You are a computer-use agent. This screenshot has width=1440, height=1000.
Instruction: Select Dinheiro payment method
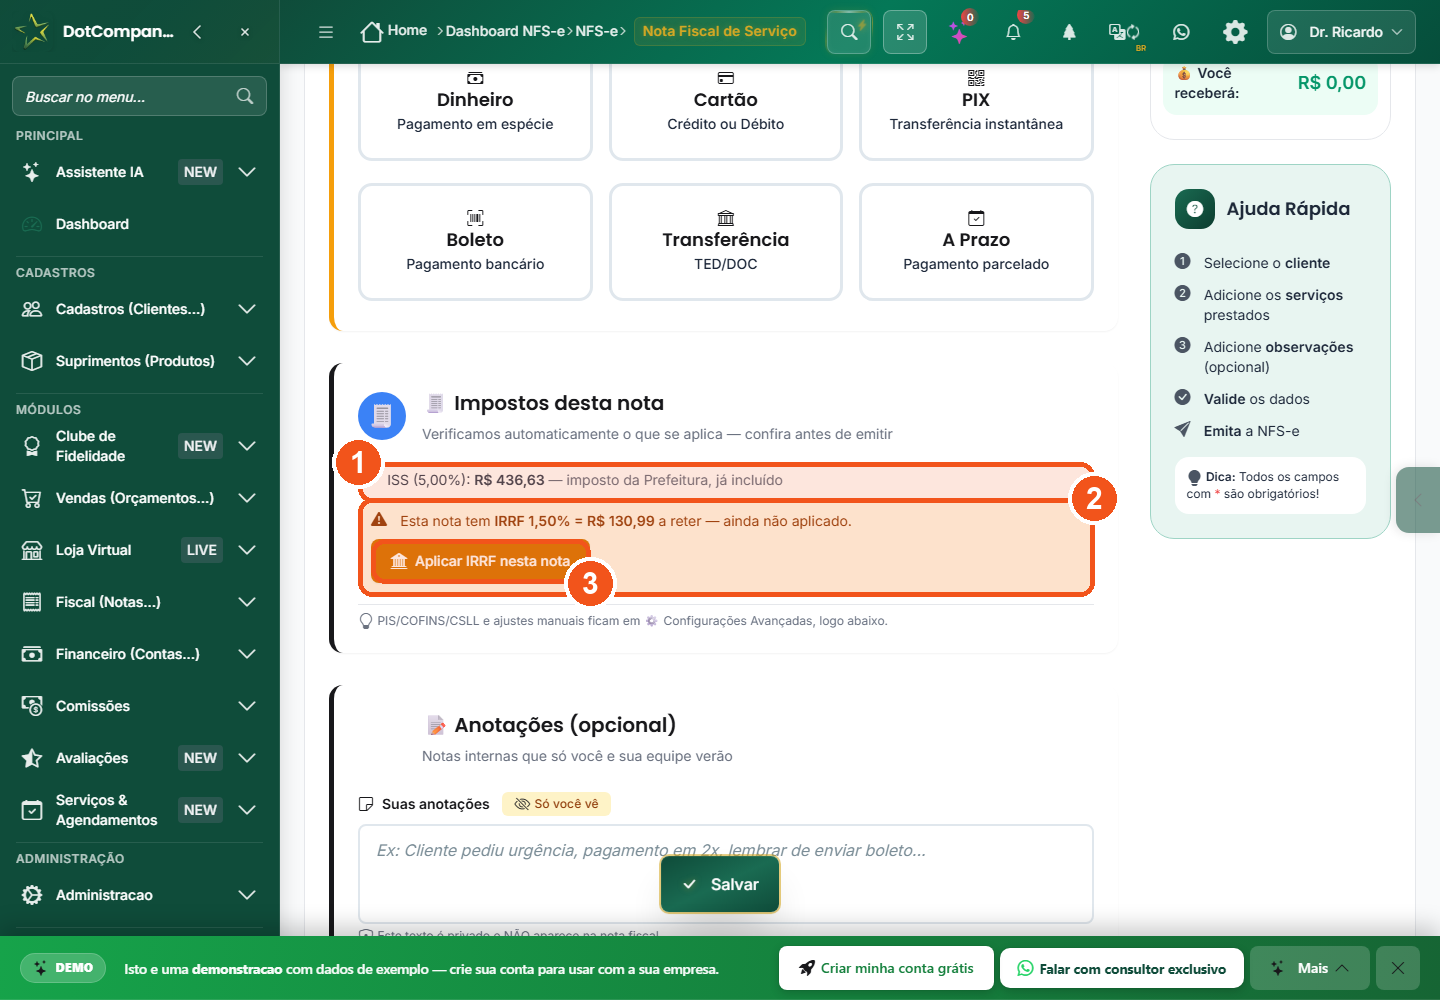click(475, 110)
